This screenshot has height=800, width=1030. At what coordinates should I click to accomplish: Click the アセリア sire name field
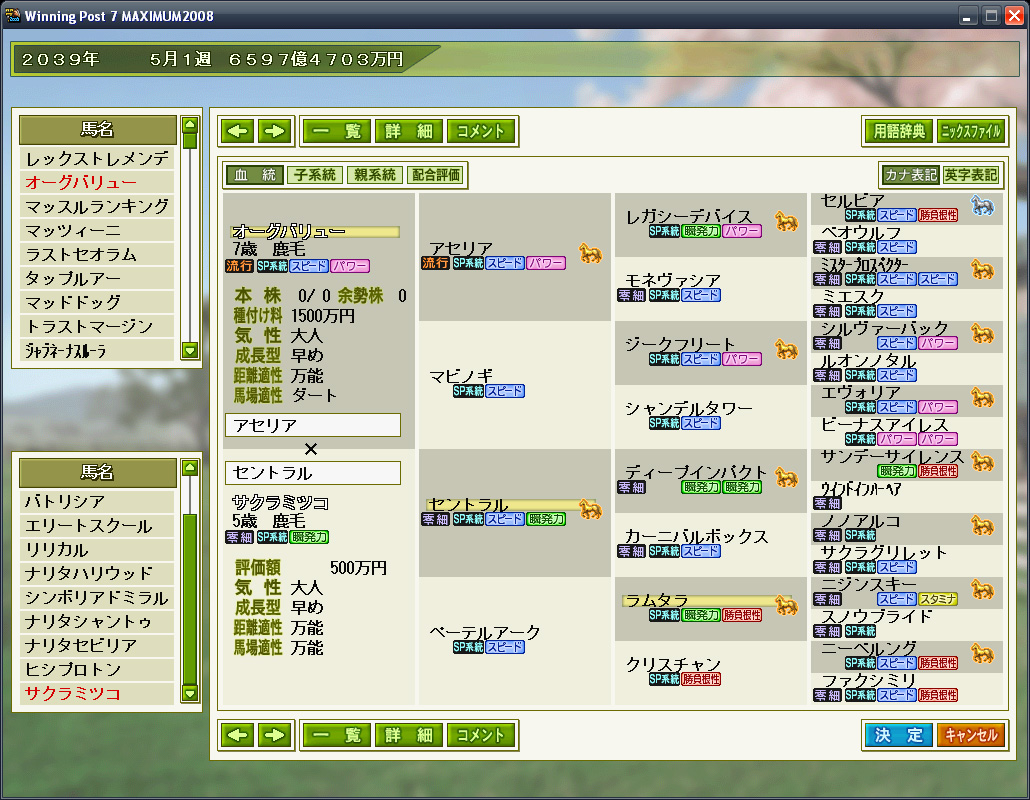point(313,425)
